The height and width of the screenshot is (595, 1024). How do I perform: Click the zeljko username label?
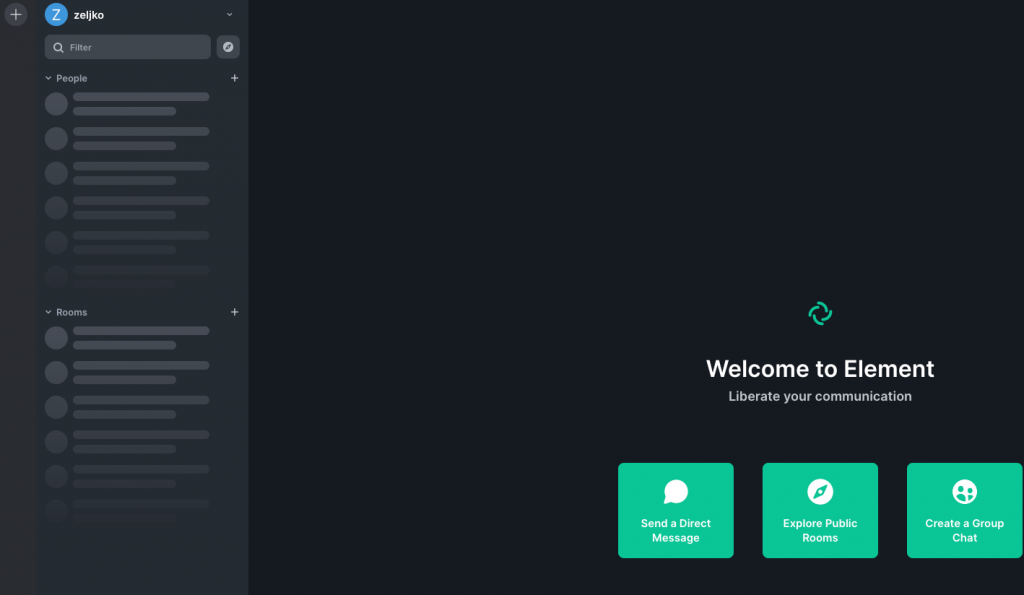coord(89,15)
